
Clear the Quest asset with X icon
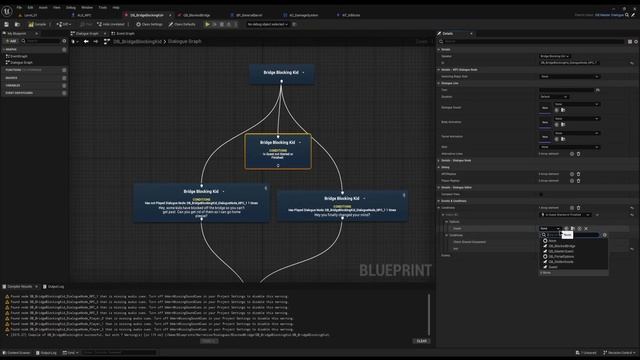tap(586, 229)
